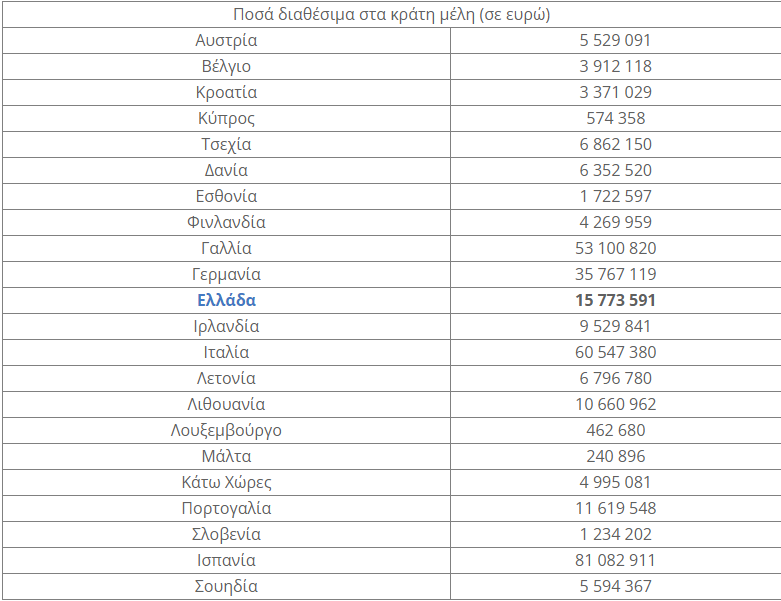The image size is (781, 601).
Task: Select the Φινλανδία country cell
Action: click(x=226, y=223)
